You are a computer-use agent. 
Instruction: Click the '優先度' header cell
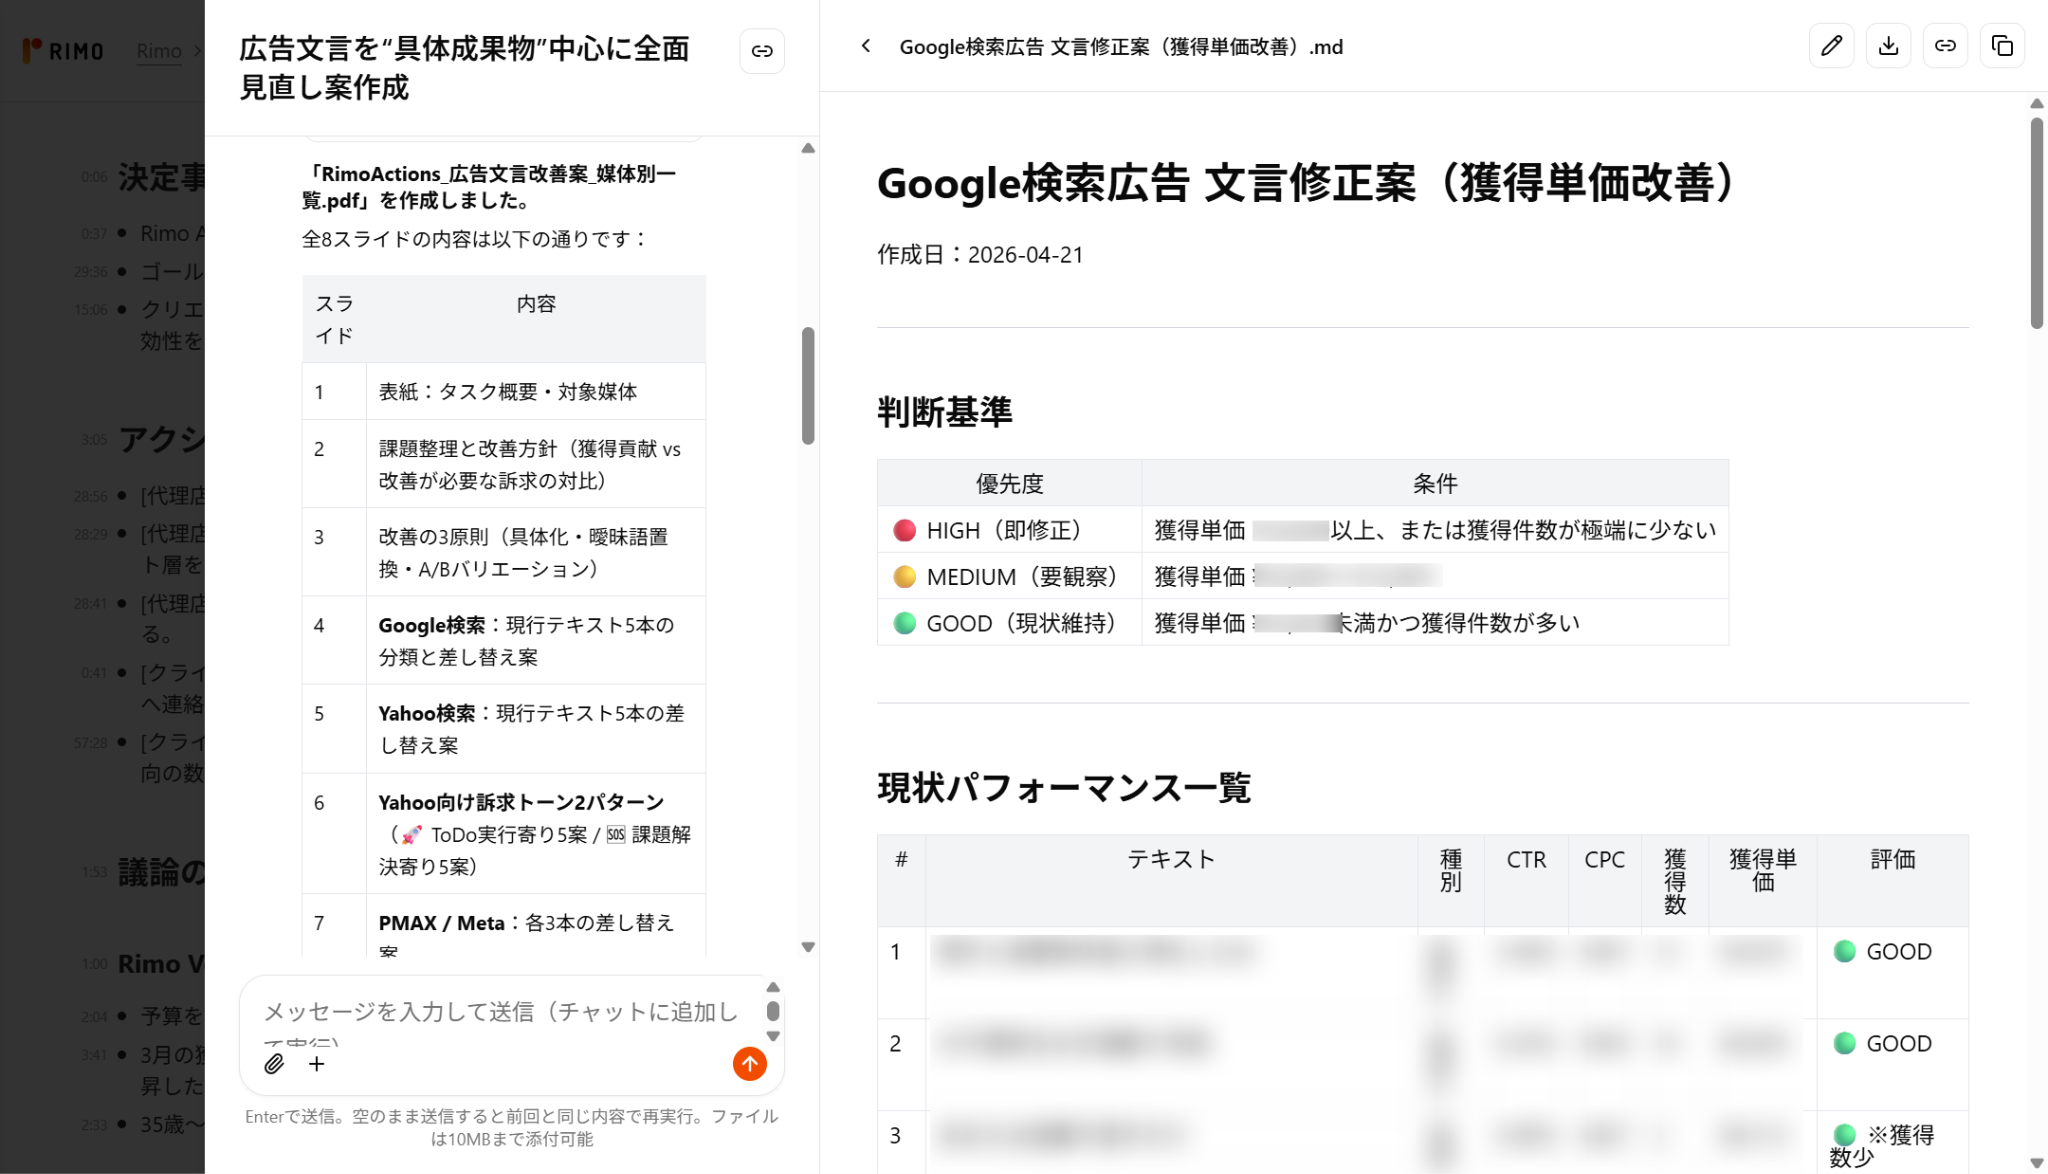click(x=1010, y=484)
